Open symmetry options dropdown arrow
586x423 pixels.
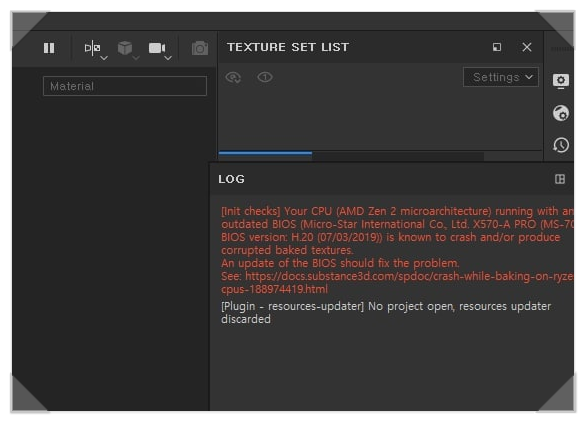(104, 58)
